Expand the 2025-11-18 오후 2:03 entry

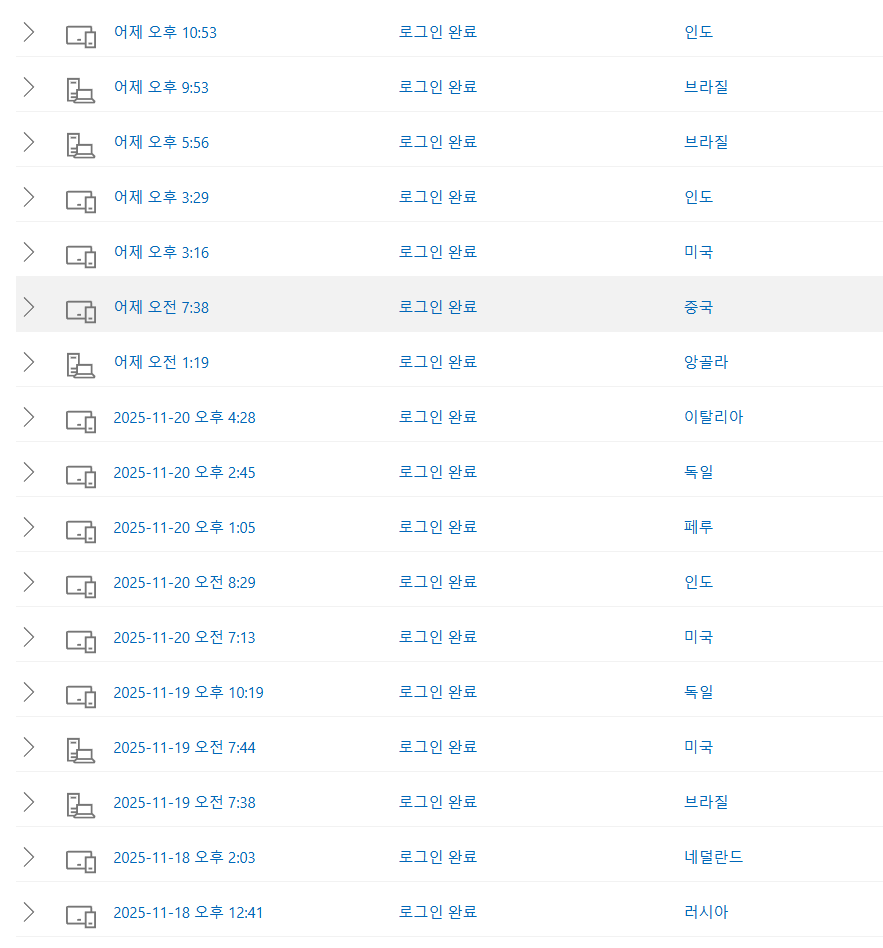pyautogui.click(x=28, y=858)
